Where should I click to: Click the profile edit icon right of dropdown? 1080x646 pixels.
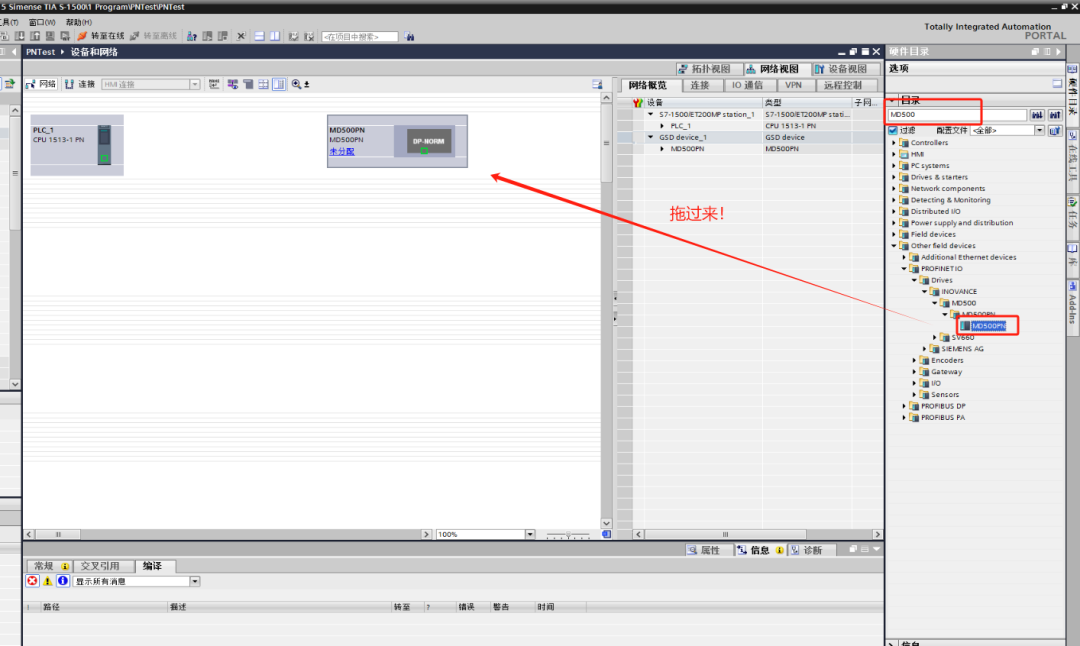[x=1055, y=130]
